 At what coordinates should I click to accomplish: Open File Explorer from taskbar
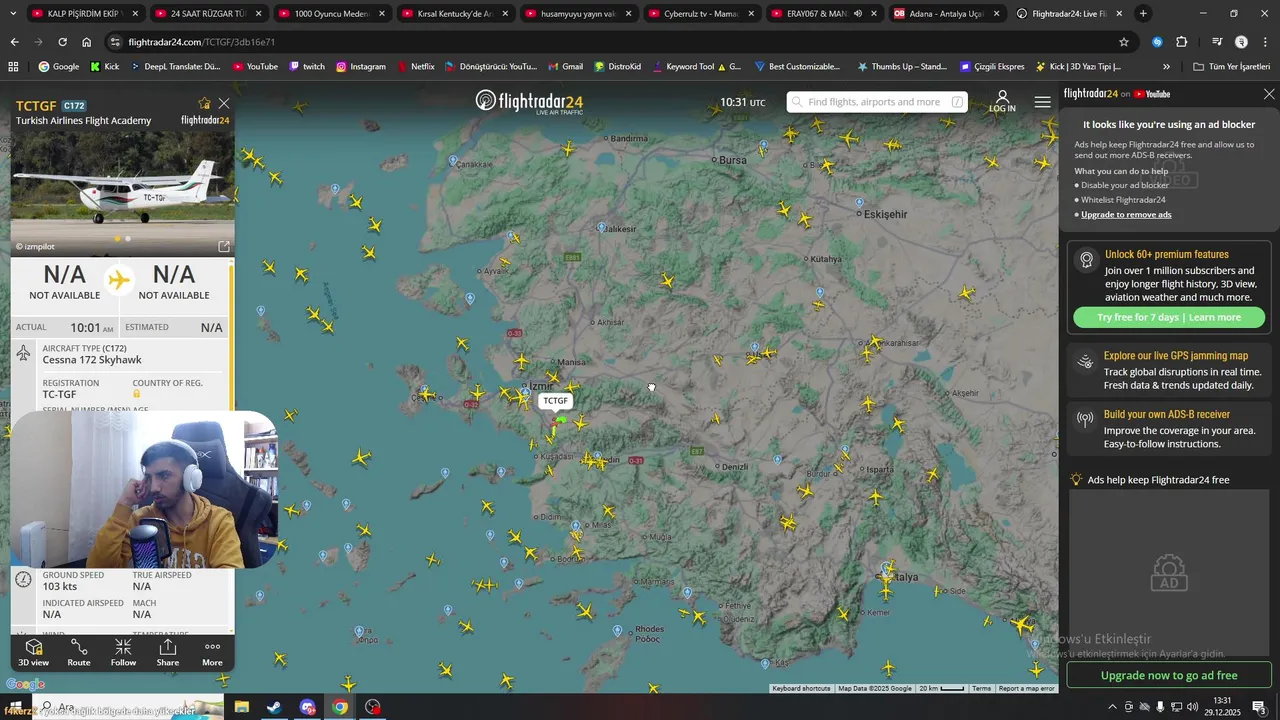click(242, 707)
